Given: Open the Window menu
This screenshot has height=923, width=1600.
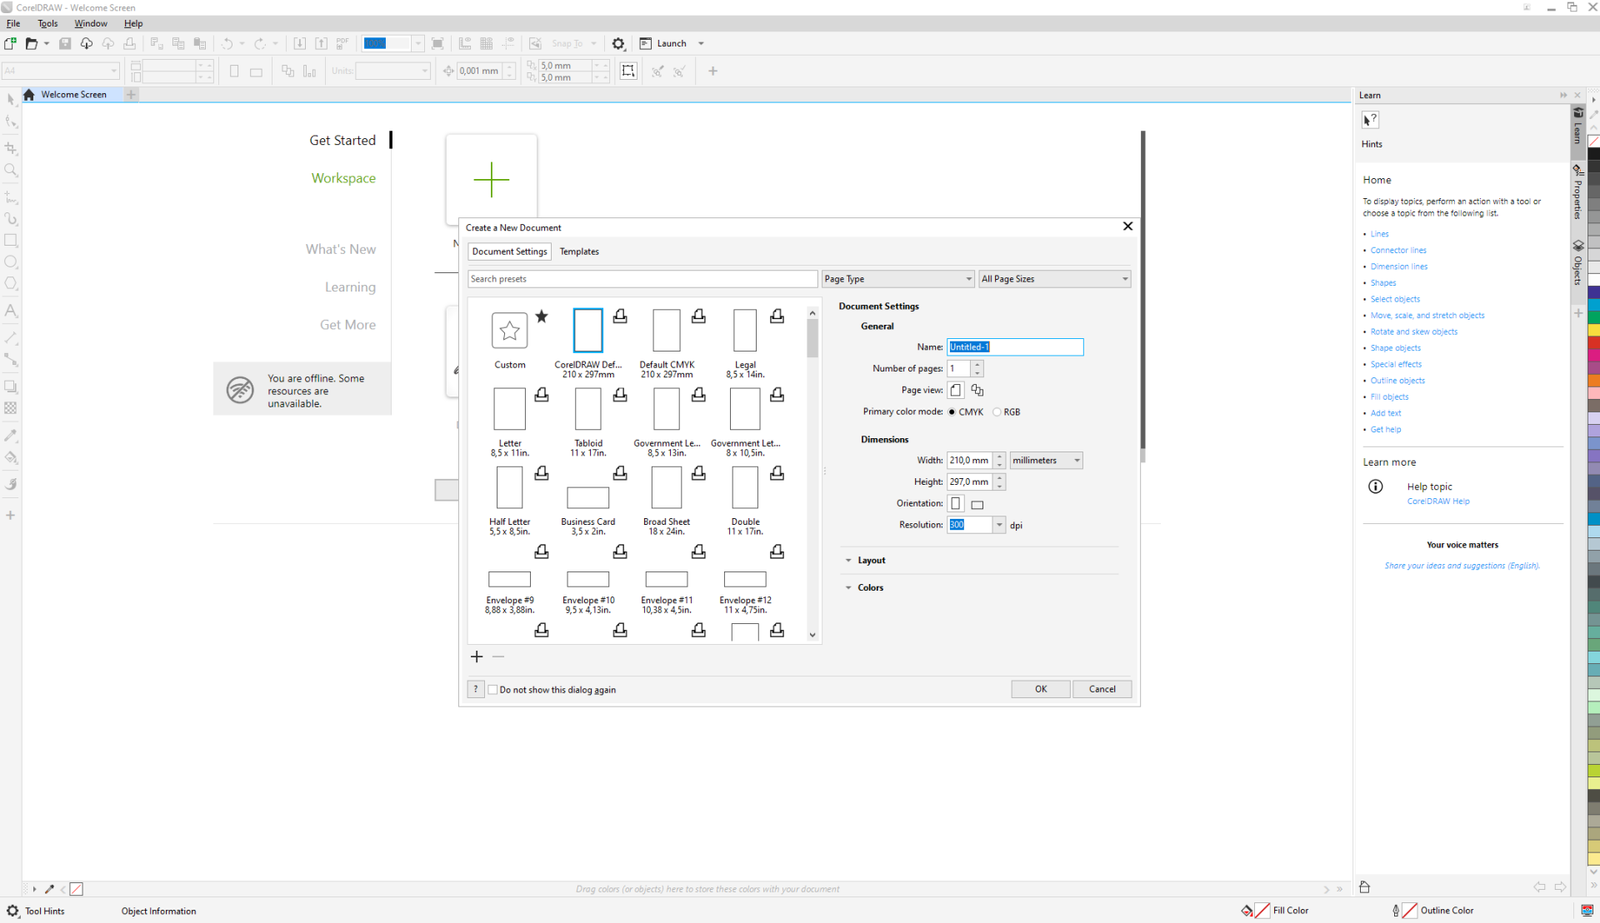Looking at the screenshot, I should click(91, 23).
